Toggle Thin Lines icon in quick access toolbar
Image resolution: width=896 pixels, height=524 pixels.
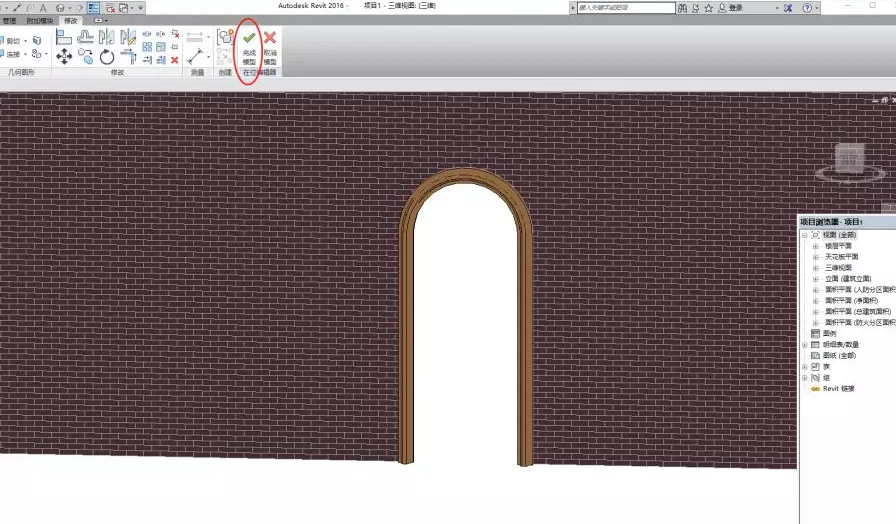click(x=93, y=7)
